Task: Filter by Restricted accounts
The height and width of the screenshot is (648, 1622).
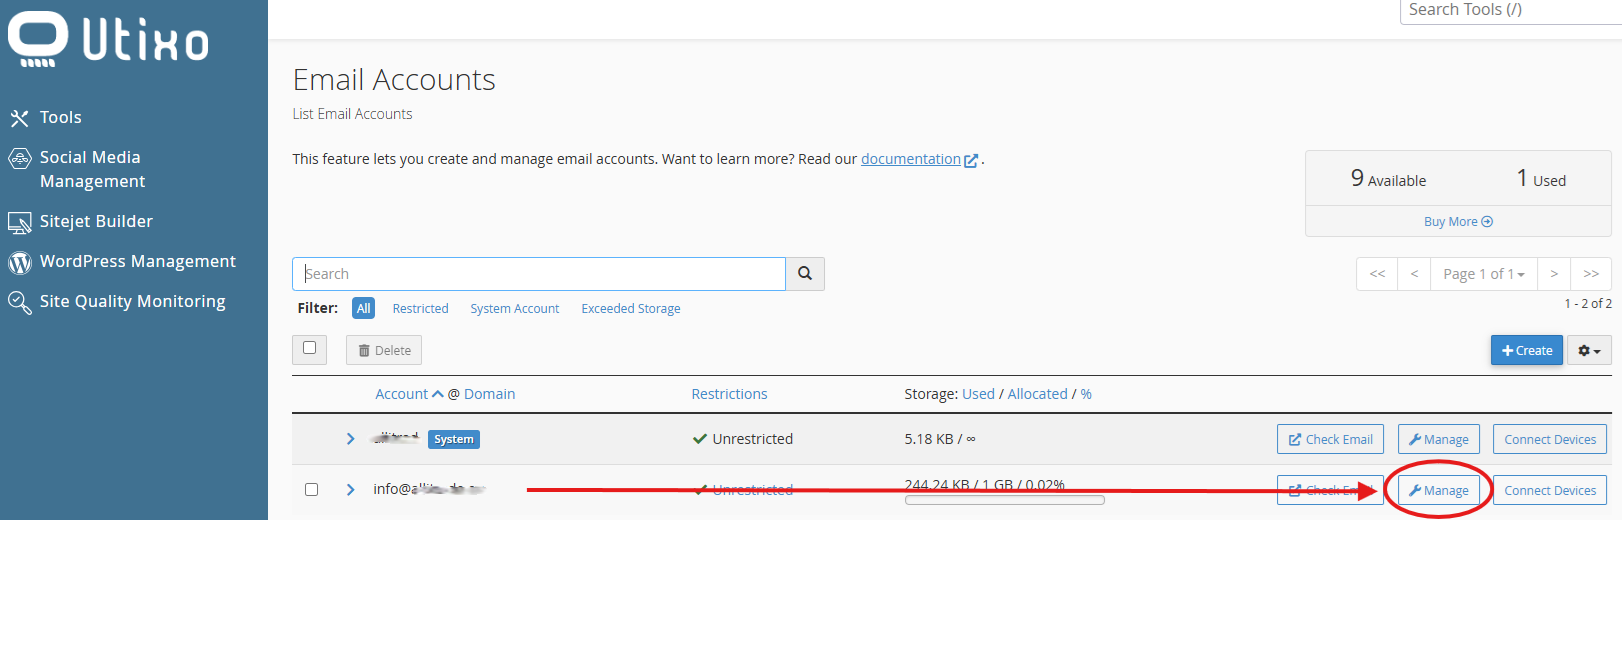Action: click(420, 309)
